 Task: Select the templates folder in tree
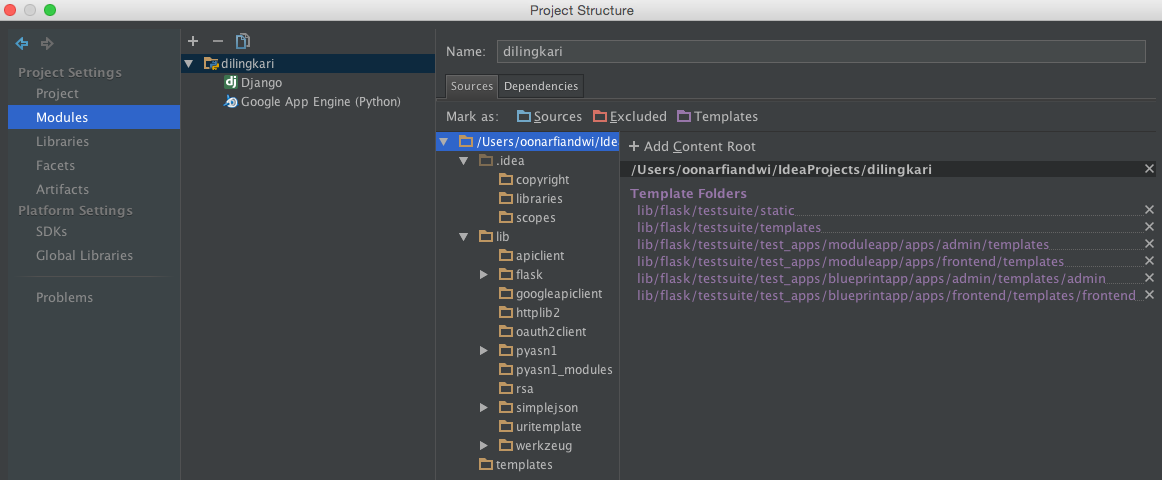pos(523,464)
